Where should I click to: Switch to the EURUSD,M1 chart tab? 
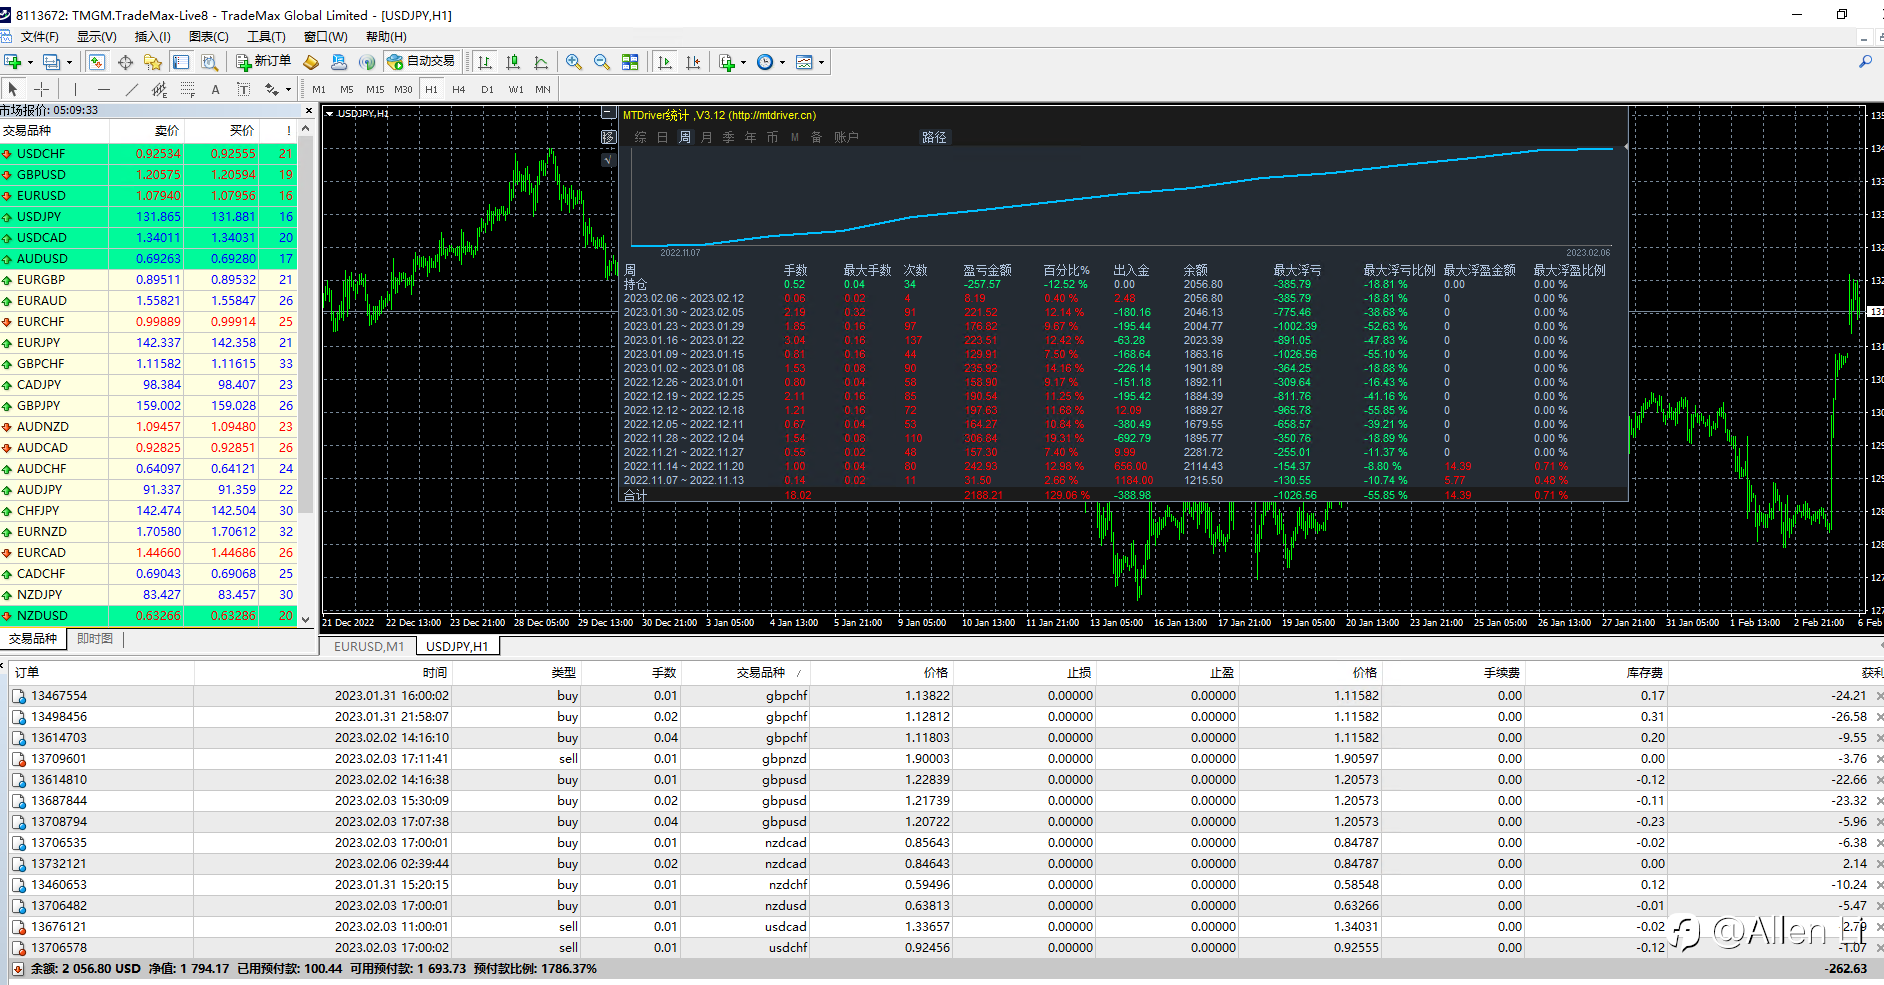(369, 647)
